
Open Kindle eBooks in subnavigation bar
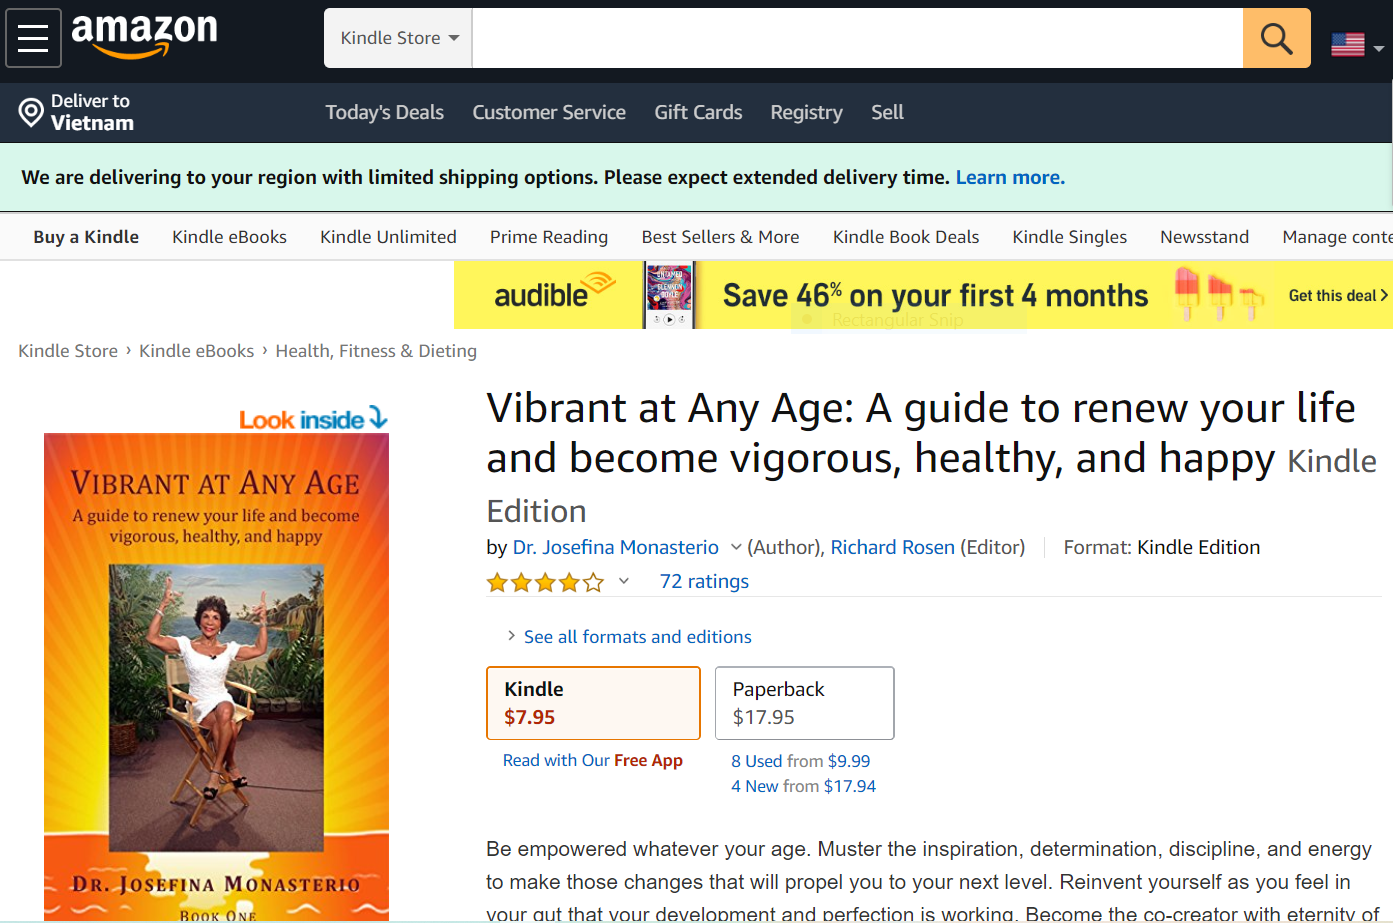229,237
